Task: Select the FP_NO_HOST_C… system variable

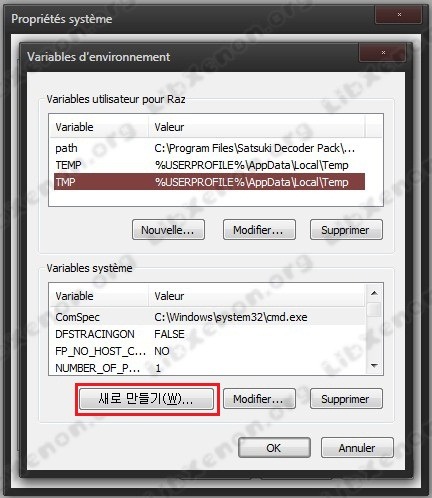Action: click(x=209, y=351)
